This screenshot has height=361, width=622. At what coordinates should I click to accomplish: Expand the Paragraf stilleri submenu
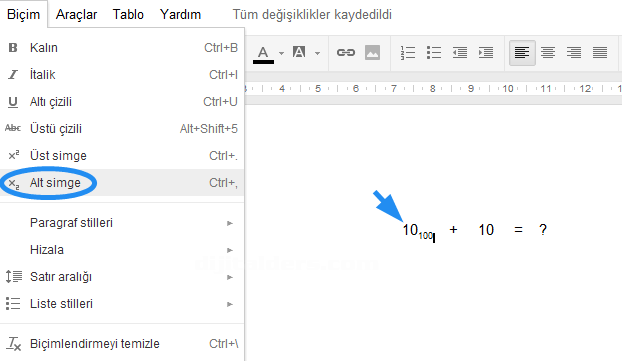122,223
